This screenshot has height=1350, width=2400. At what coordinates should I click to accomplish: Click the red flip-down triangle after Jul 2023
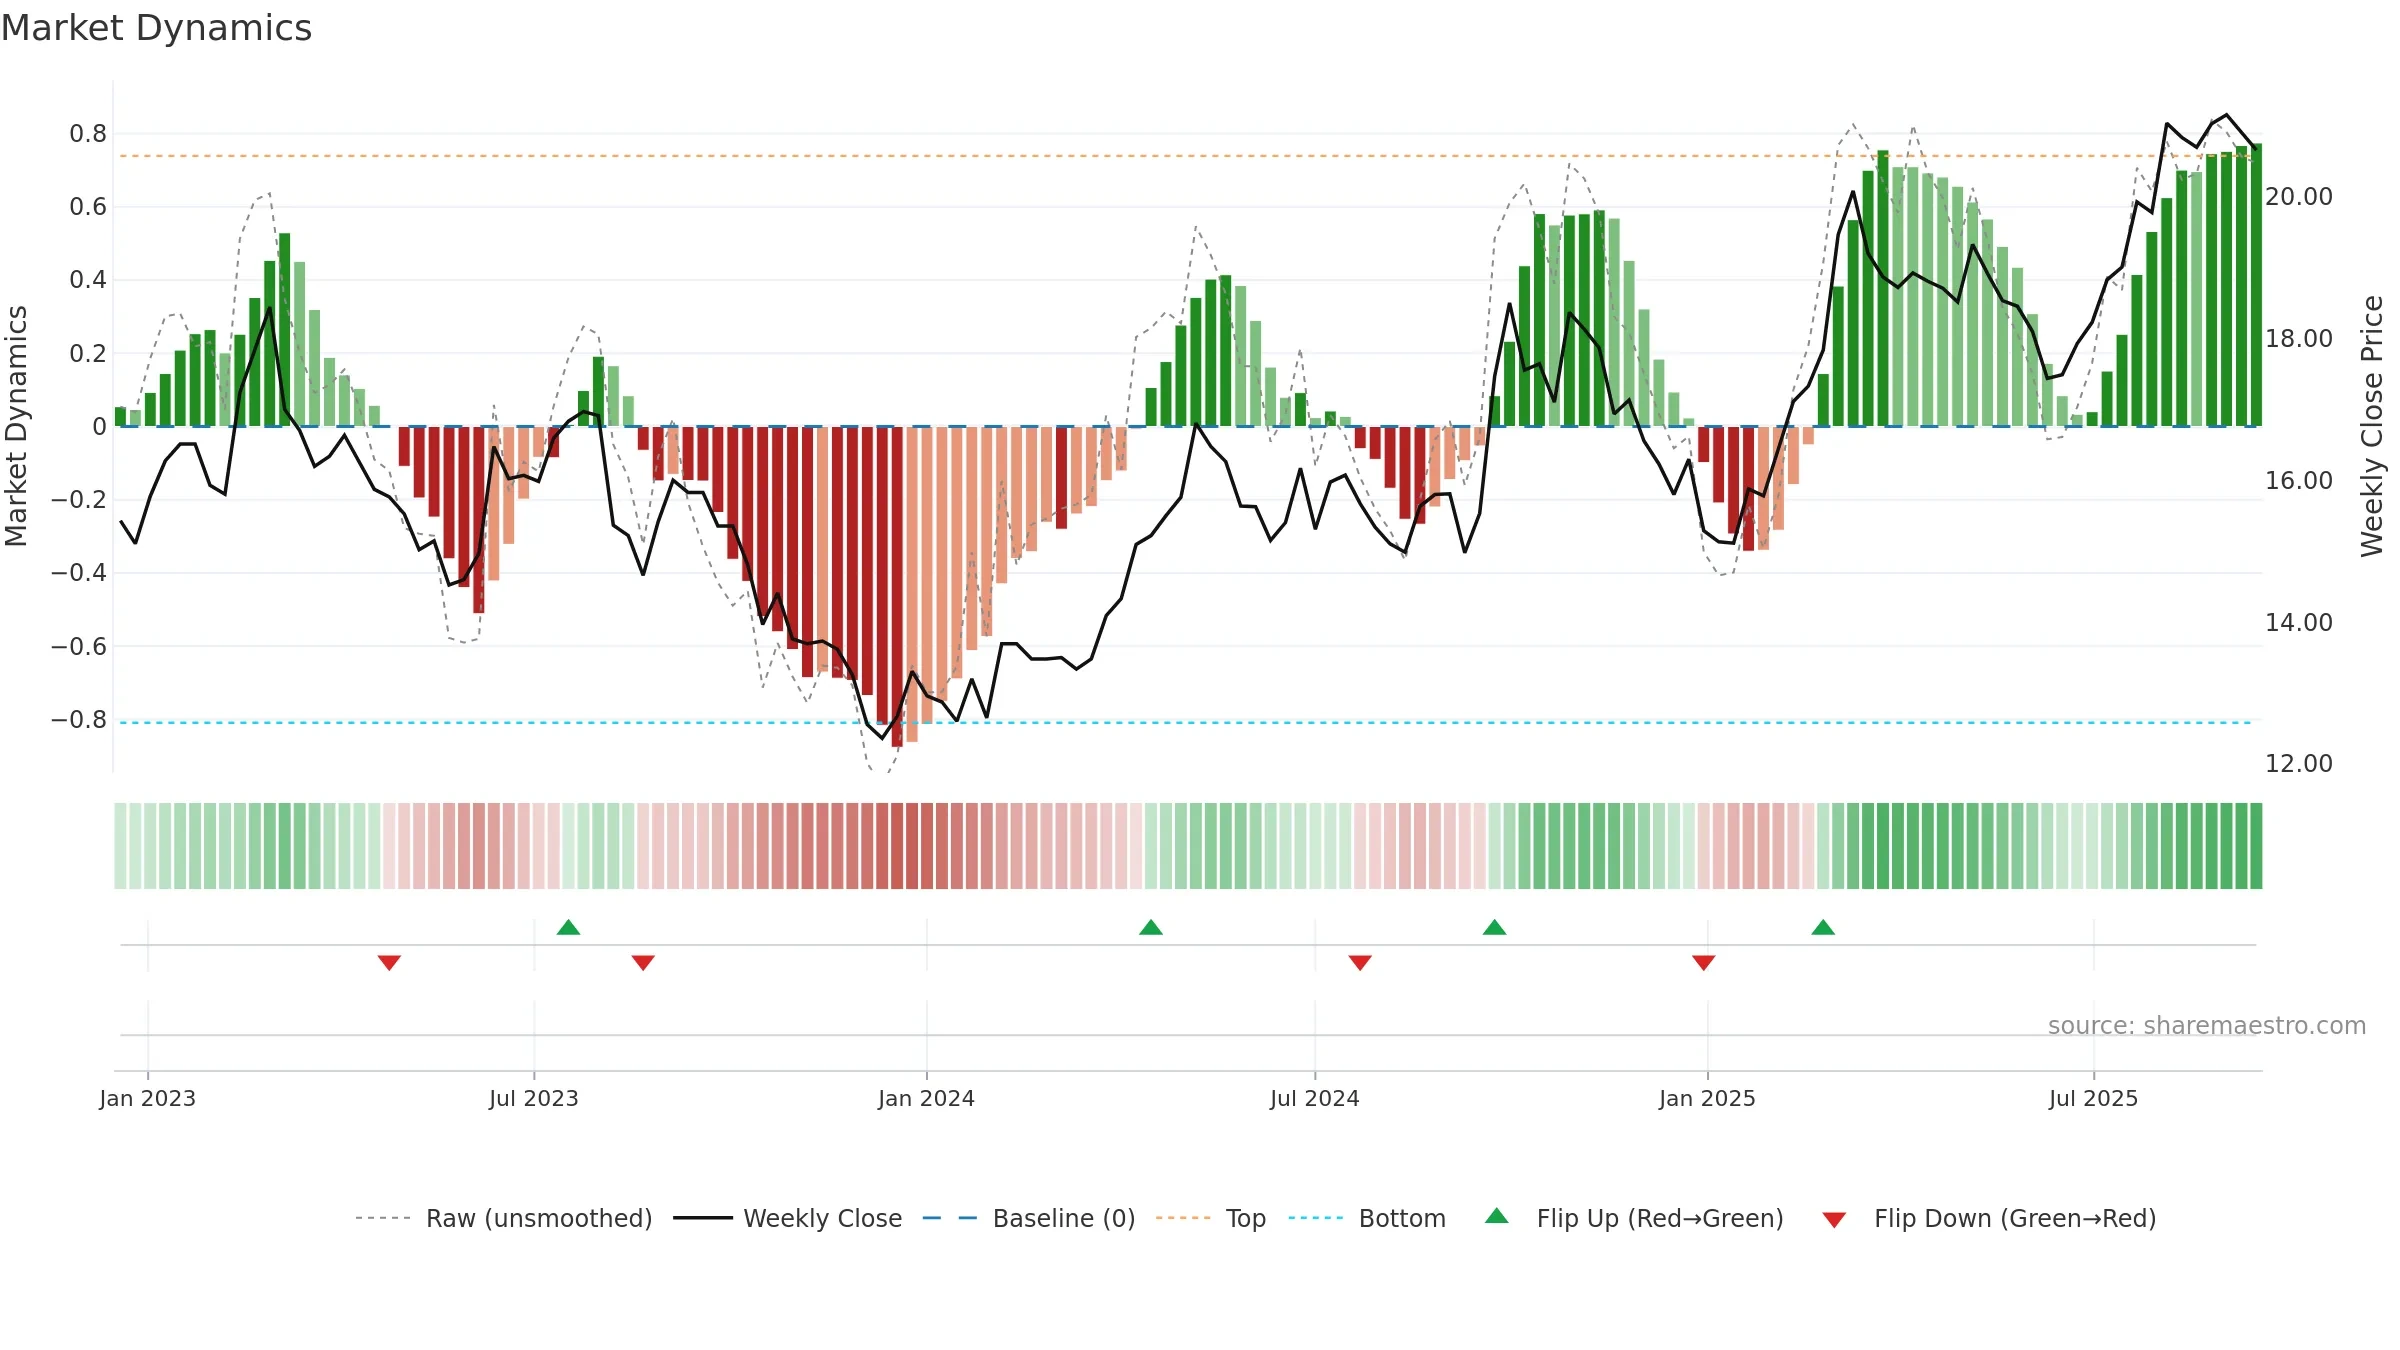(643, 962)
